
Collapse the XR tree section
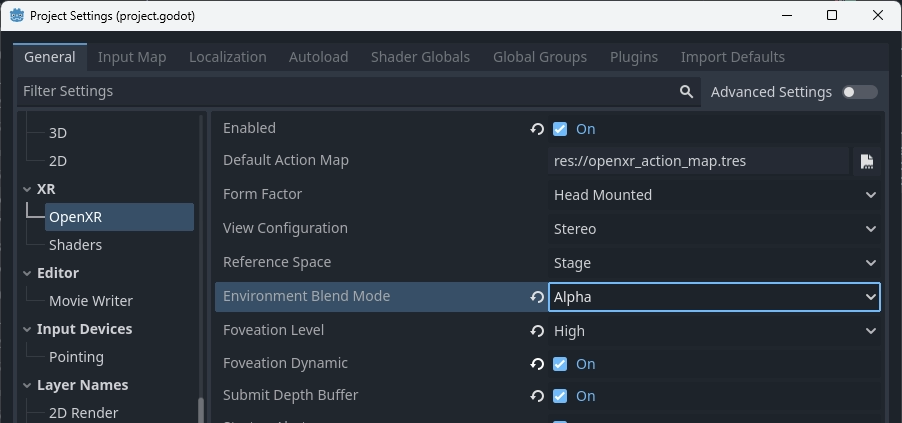point(28,189)
